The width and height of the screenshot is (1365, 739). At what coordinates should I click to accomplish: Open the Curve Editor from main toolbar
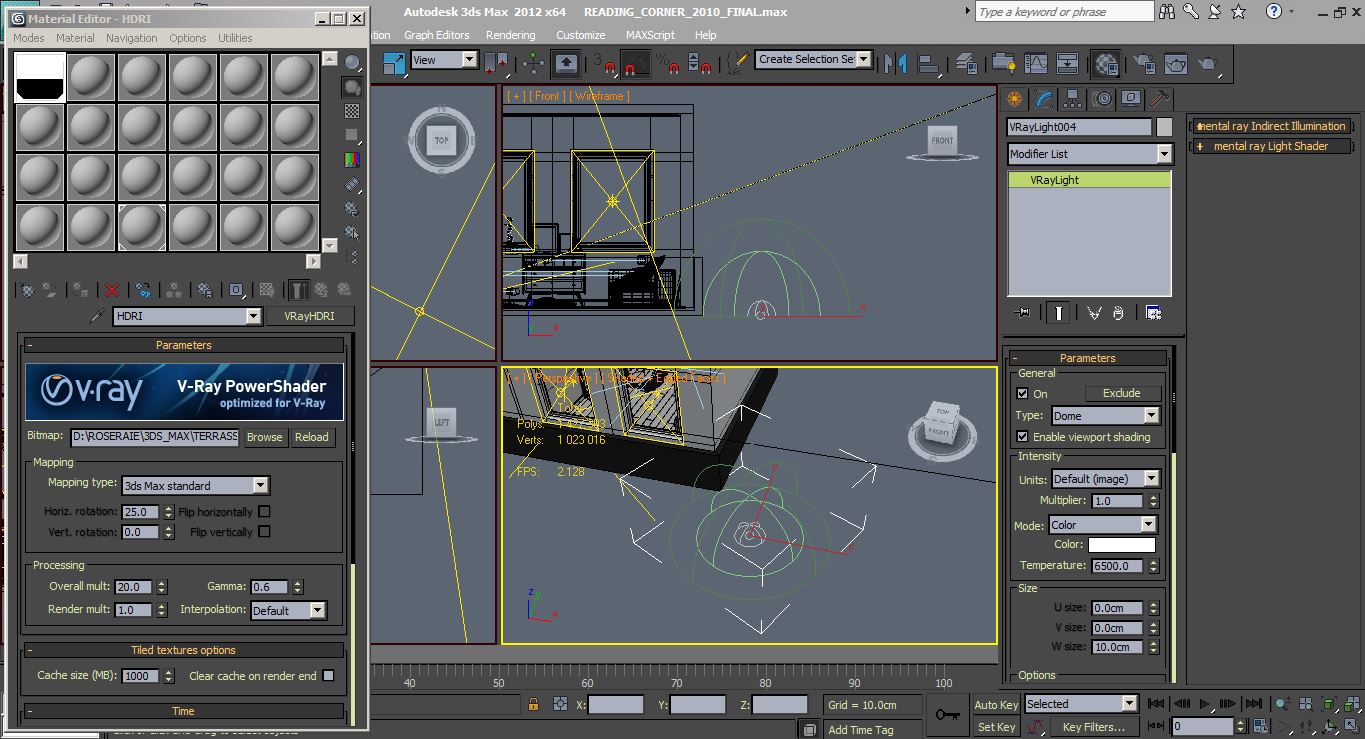point(1037,64)
